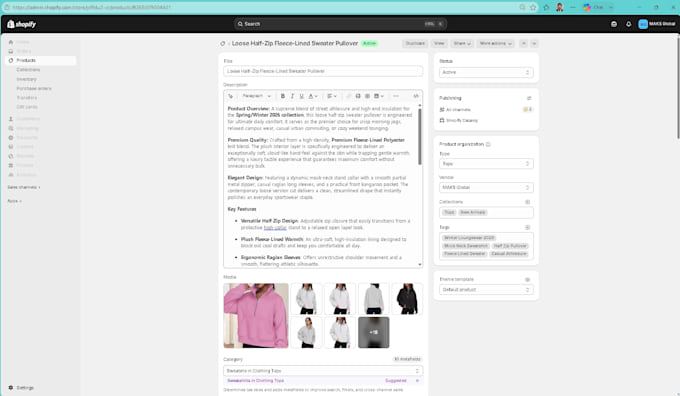Follow the high-collar link in description
The height and width of the screenshot is (396, 680).
click(x=275, y=228)
